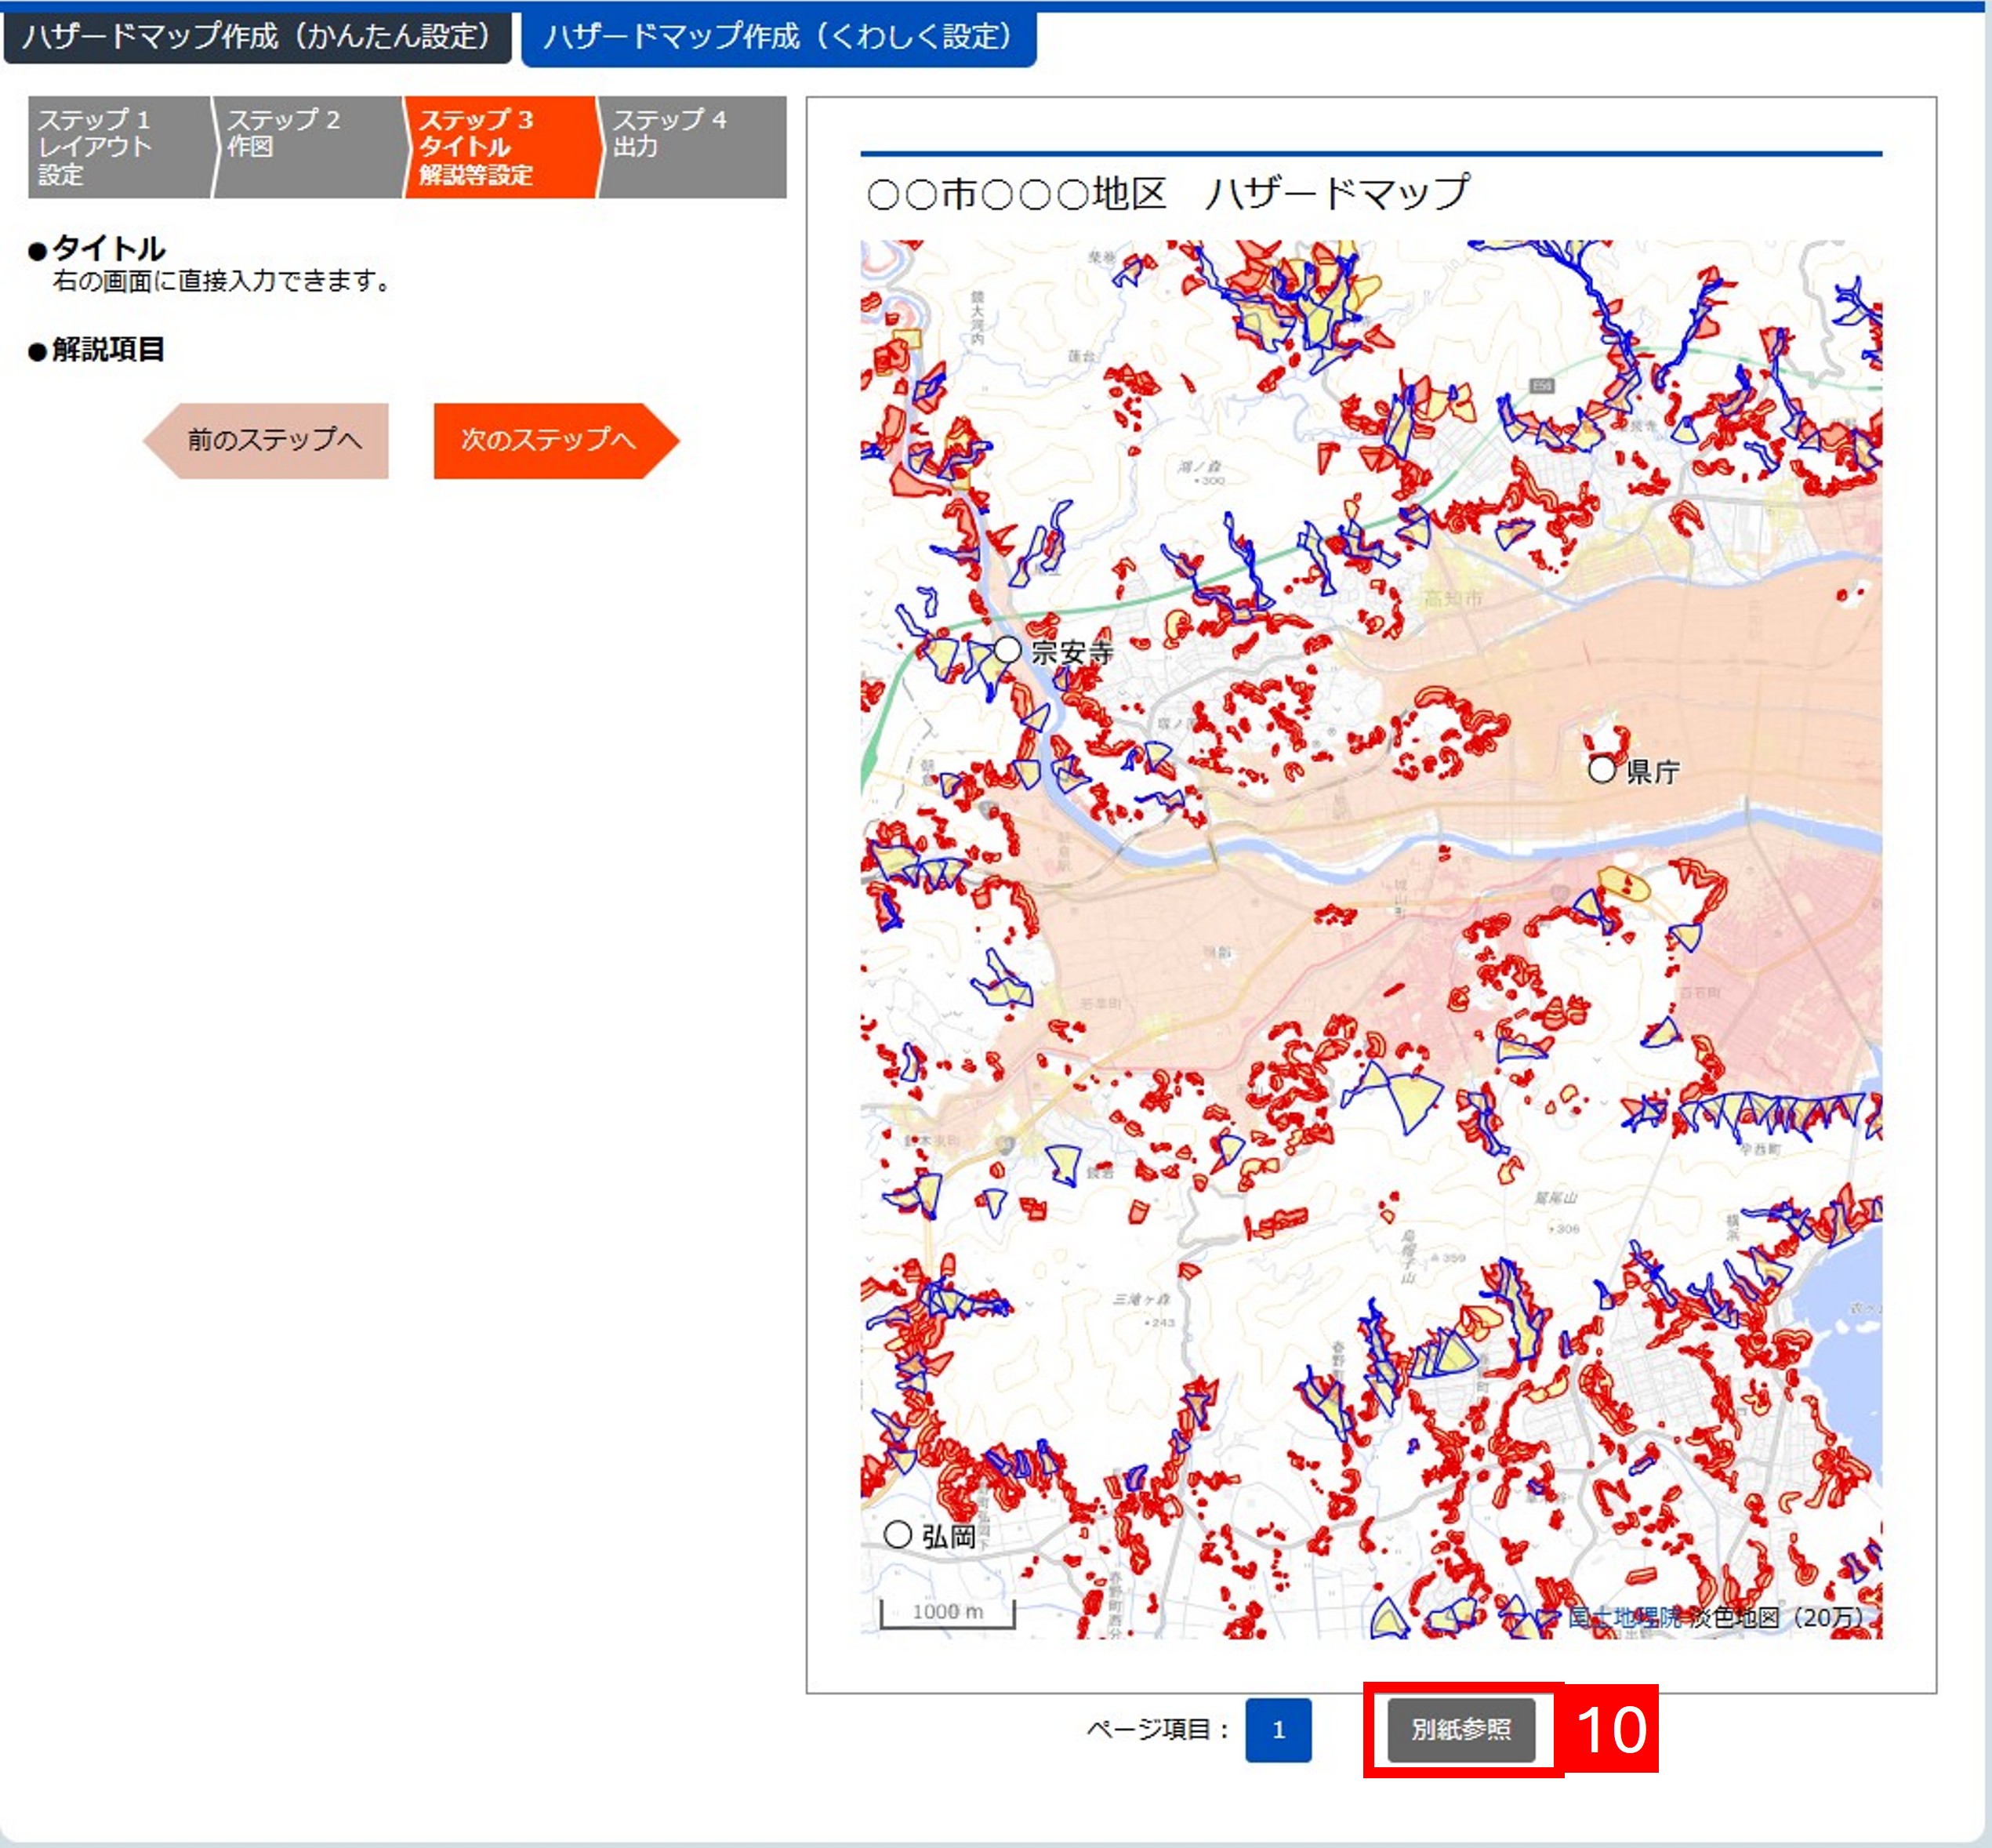Select the くわしく設定 hazard map tab
Viewport: 1992px width, 1848px height.
point(778,37)
